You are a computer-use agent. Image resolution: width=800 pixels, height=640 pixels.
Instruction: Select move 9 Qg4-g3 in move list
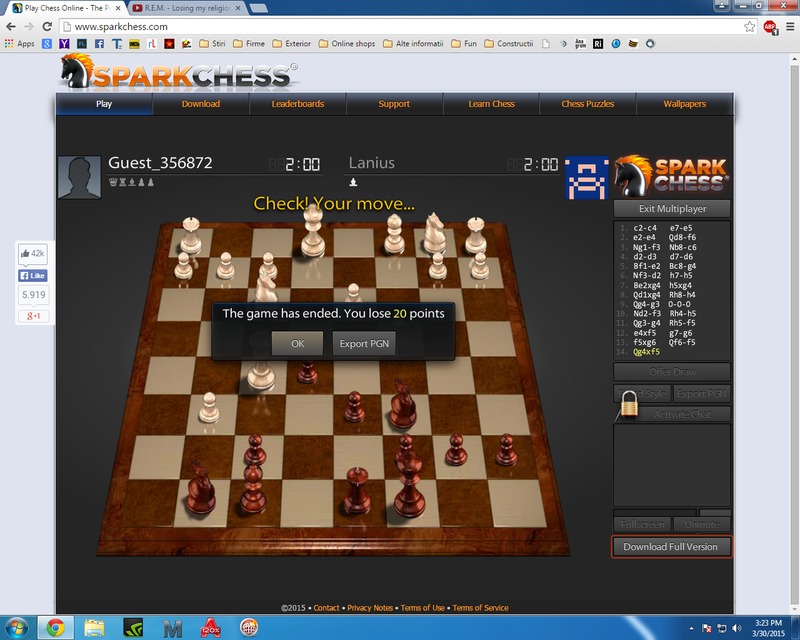646,304
